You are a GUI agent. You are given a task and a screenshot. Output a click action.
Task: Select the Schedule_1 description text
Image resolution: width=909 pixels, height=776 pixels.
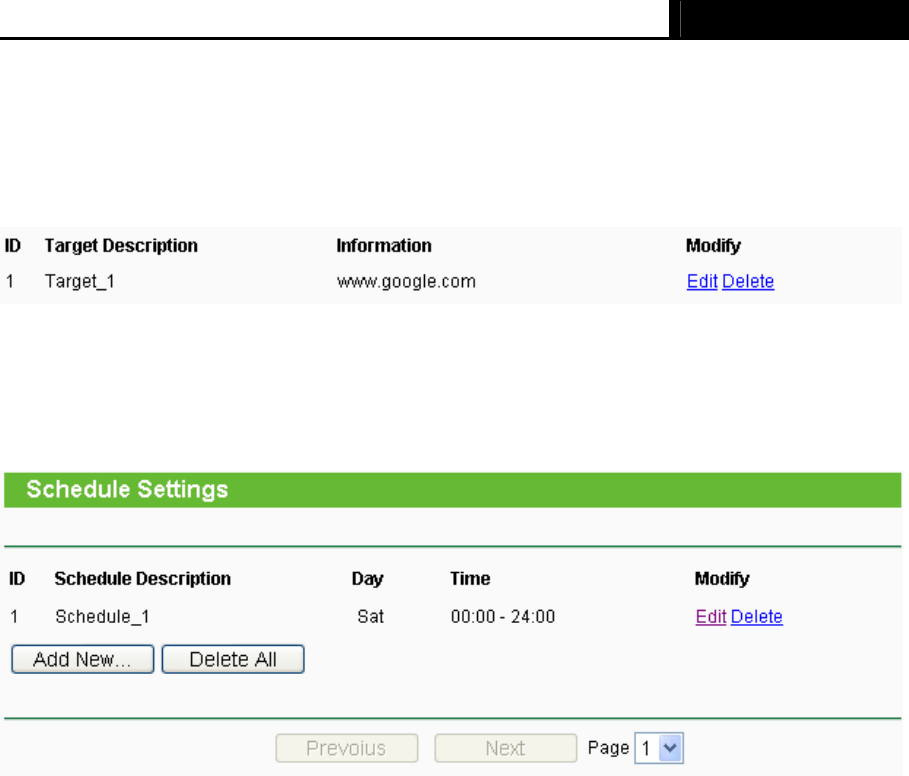pyautogui.click(x=103, y=616)
